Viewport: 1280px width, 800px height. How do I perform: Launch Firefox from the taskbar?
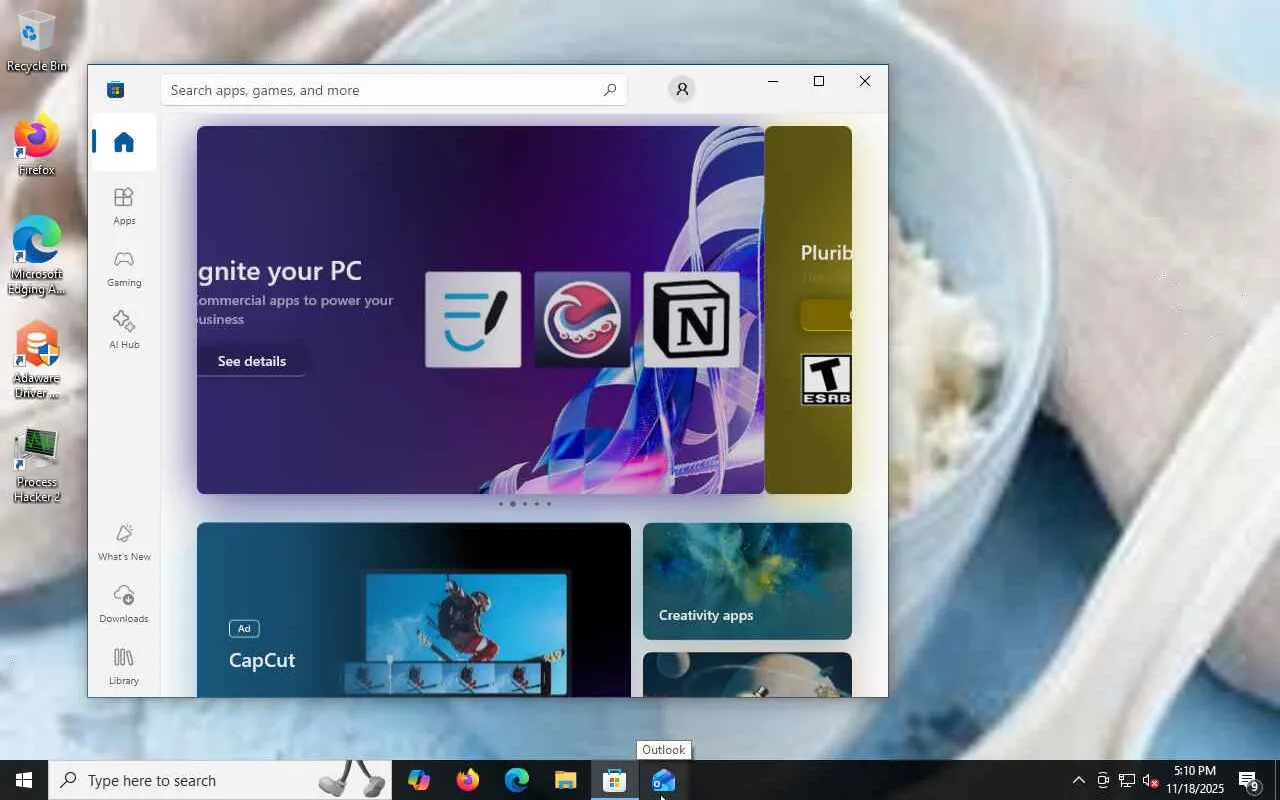pos(467,780)
